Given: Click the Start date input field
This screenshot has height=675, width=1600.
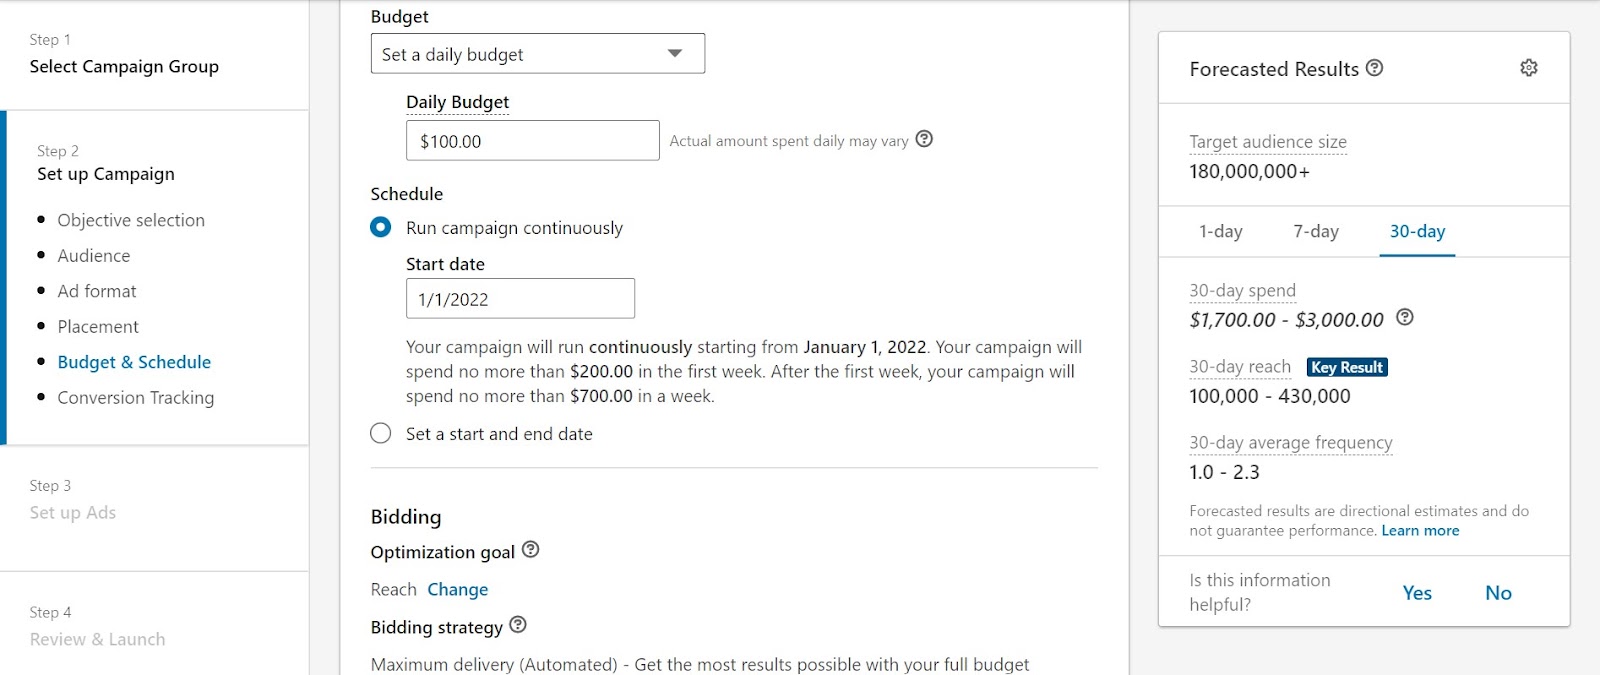Looking at the screenshot, I should (x=520, y=299).
